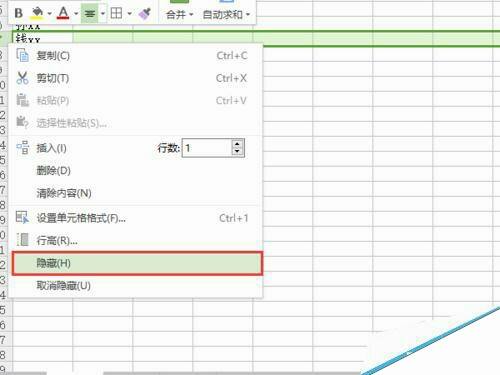Image resolution: width=500 pixels, height=375 pixels.
Task: Open borders dropdown arrow
Action: pyautogui.click(x=129, y=14)
